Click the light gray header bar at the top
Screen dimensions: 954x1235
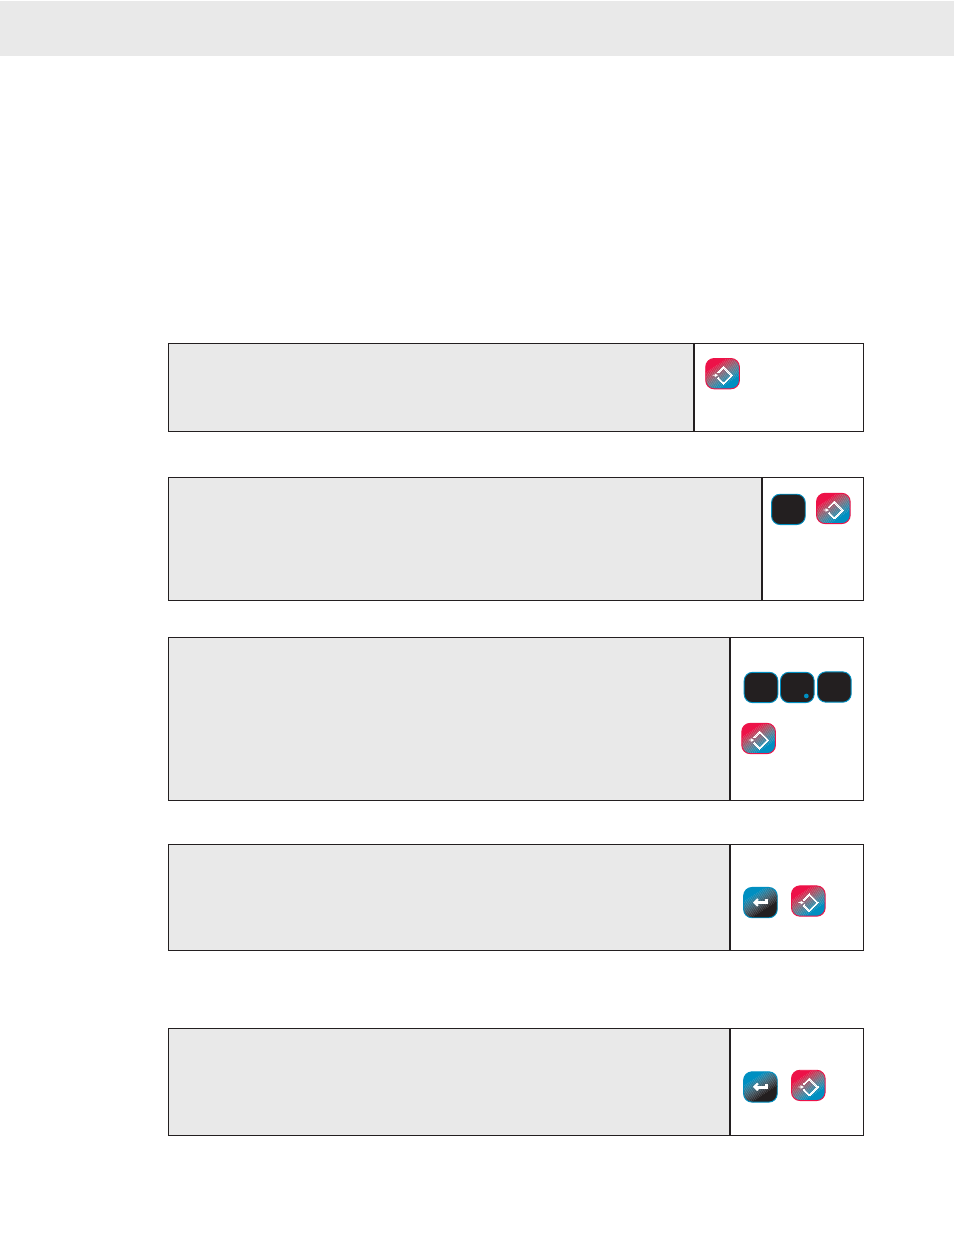[x=477, y=28]
